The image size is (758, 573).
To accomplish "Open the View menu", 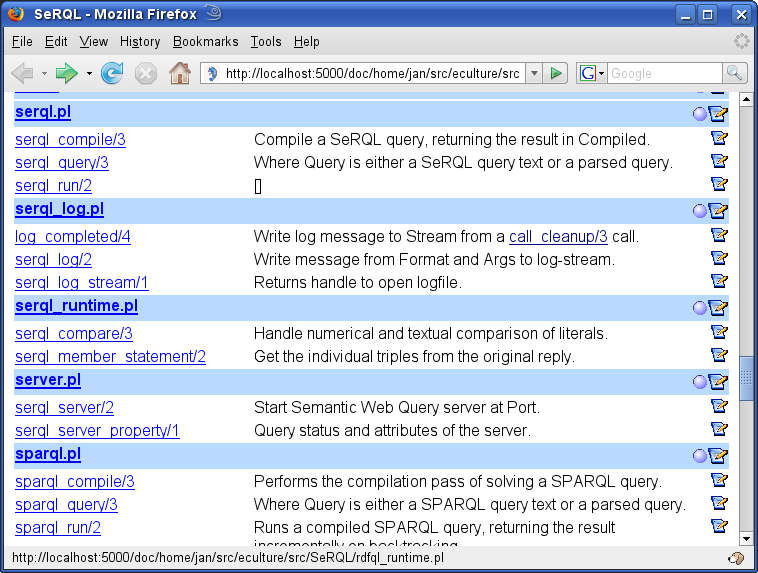I will [94, 42].
